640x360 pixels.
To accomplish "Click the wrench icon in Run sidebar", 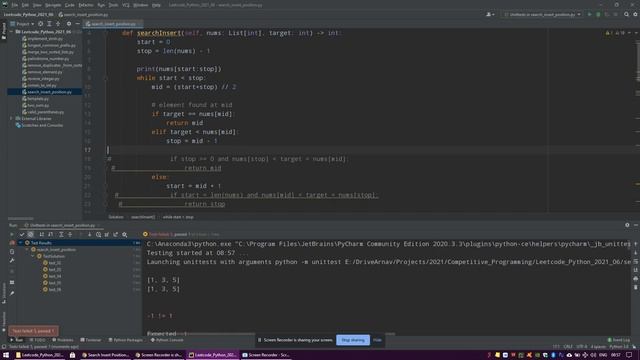I will point(12,260).
